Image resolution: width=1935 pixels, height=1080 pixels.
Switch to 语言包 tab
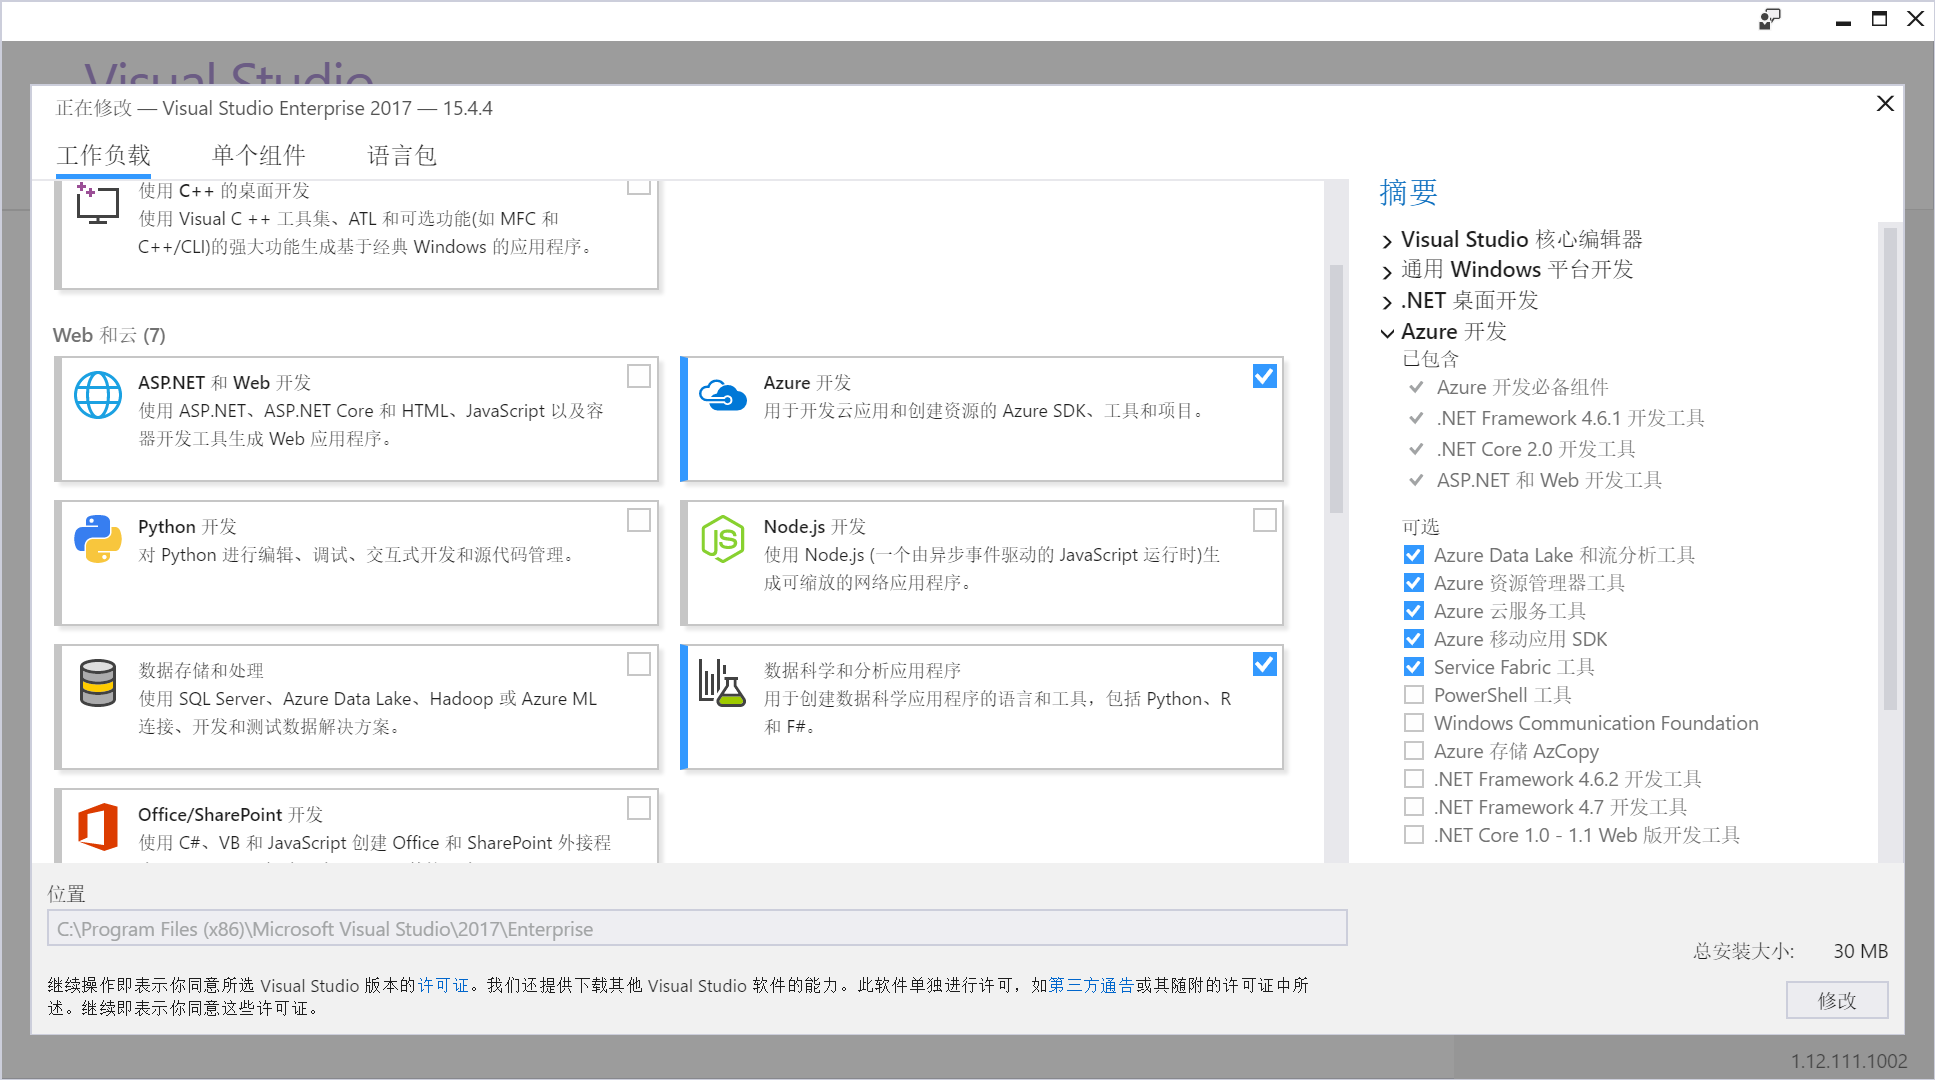(x=402, y=156)
